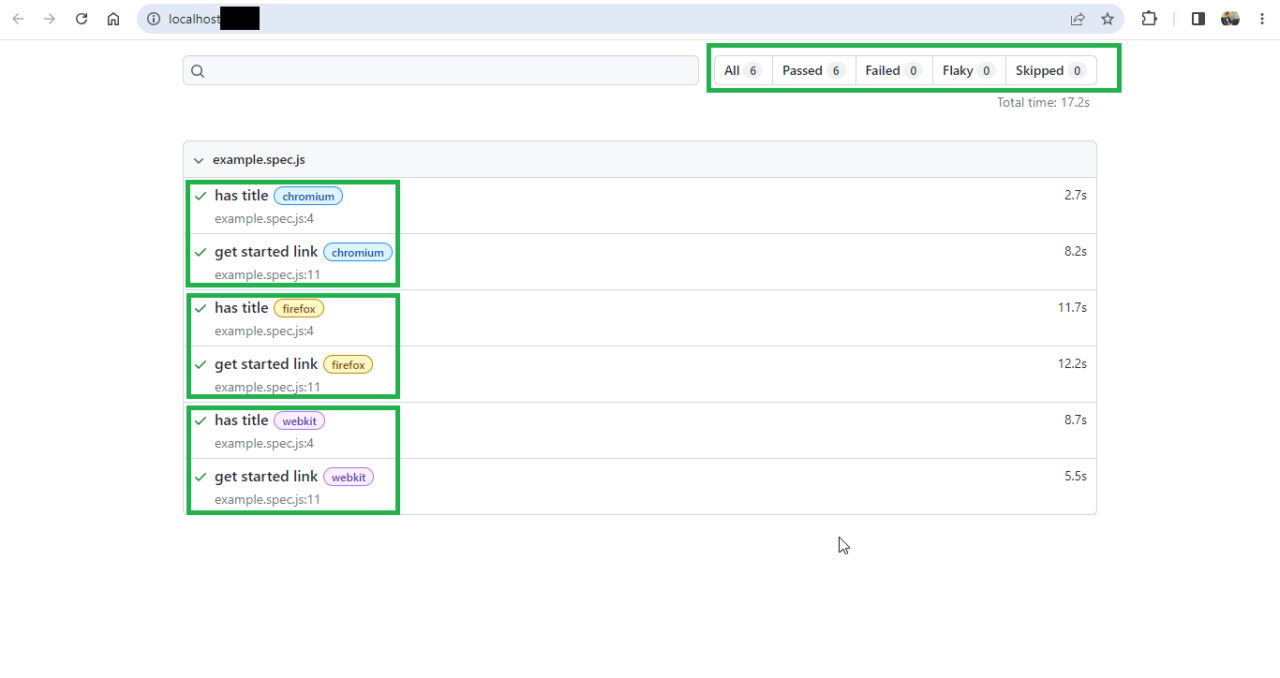Open the Chrome three-dot menu

pyautogui.click(x=1262, y=19)
